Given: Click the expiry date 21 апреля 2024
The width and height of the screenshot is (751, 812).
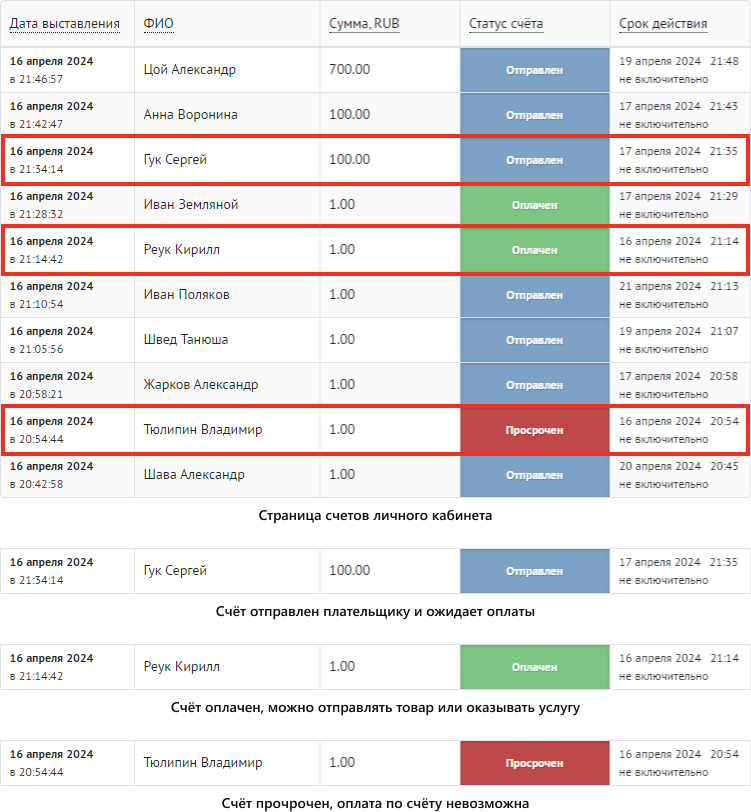Looking at the screenshot, I should [660, 286].
